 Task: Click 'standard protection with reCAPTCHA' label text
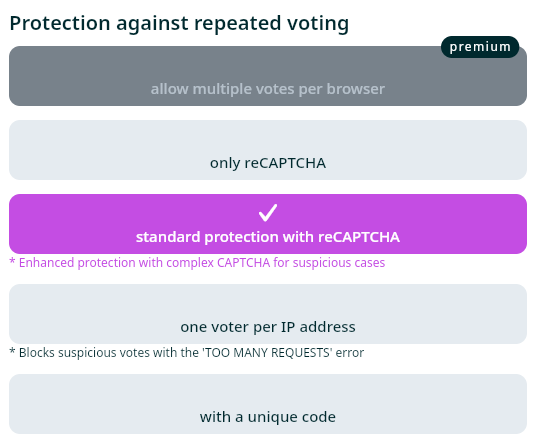tap(268, 237)
